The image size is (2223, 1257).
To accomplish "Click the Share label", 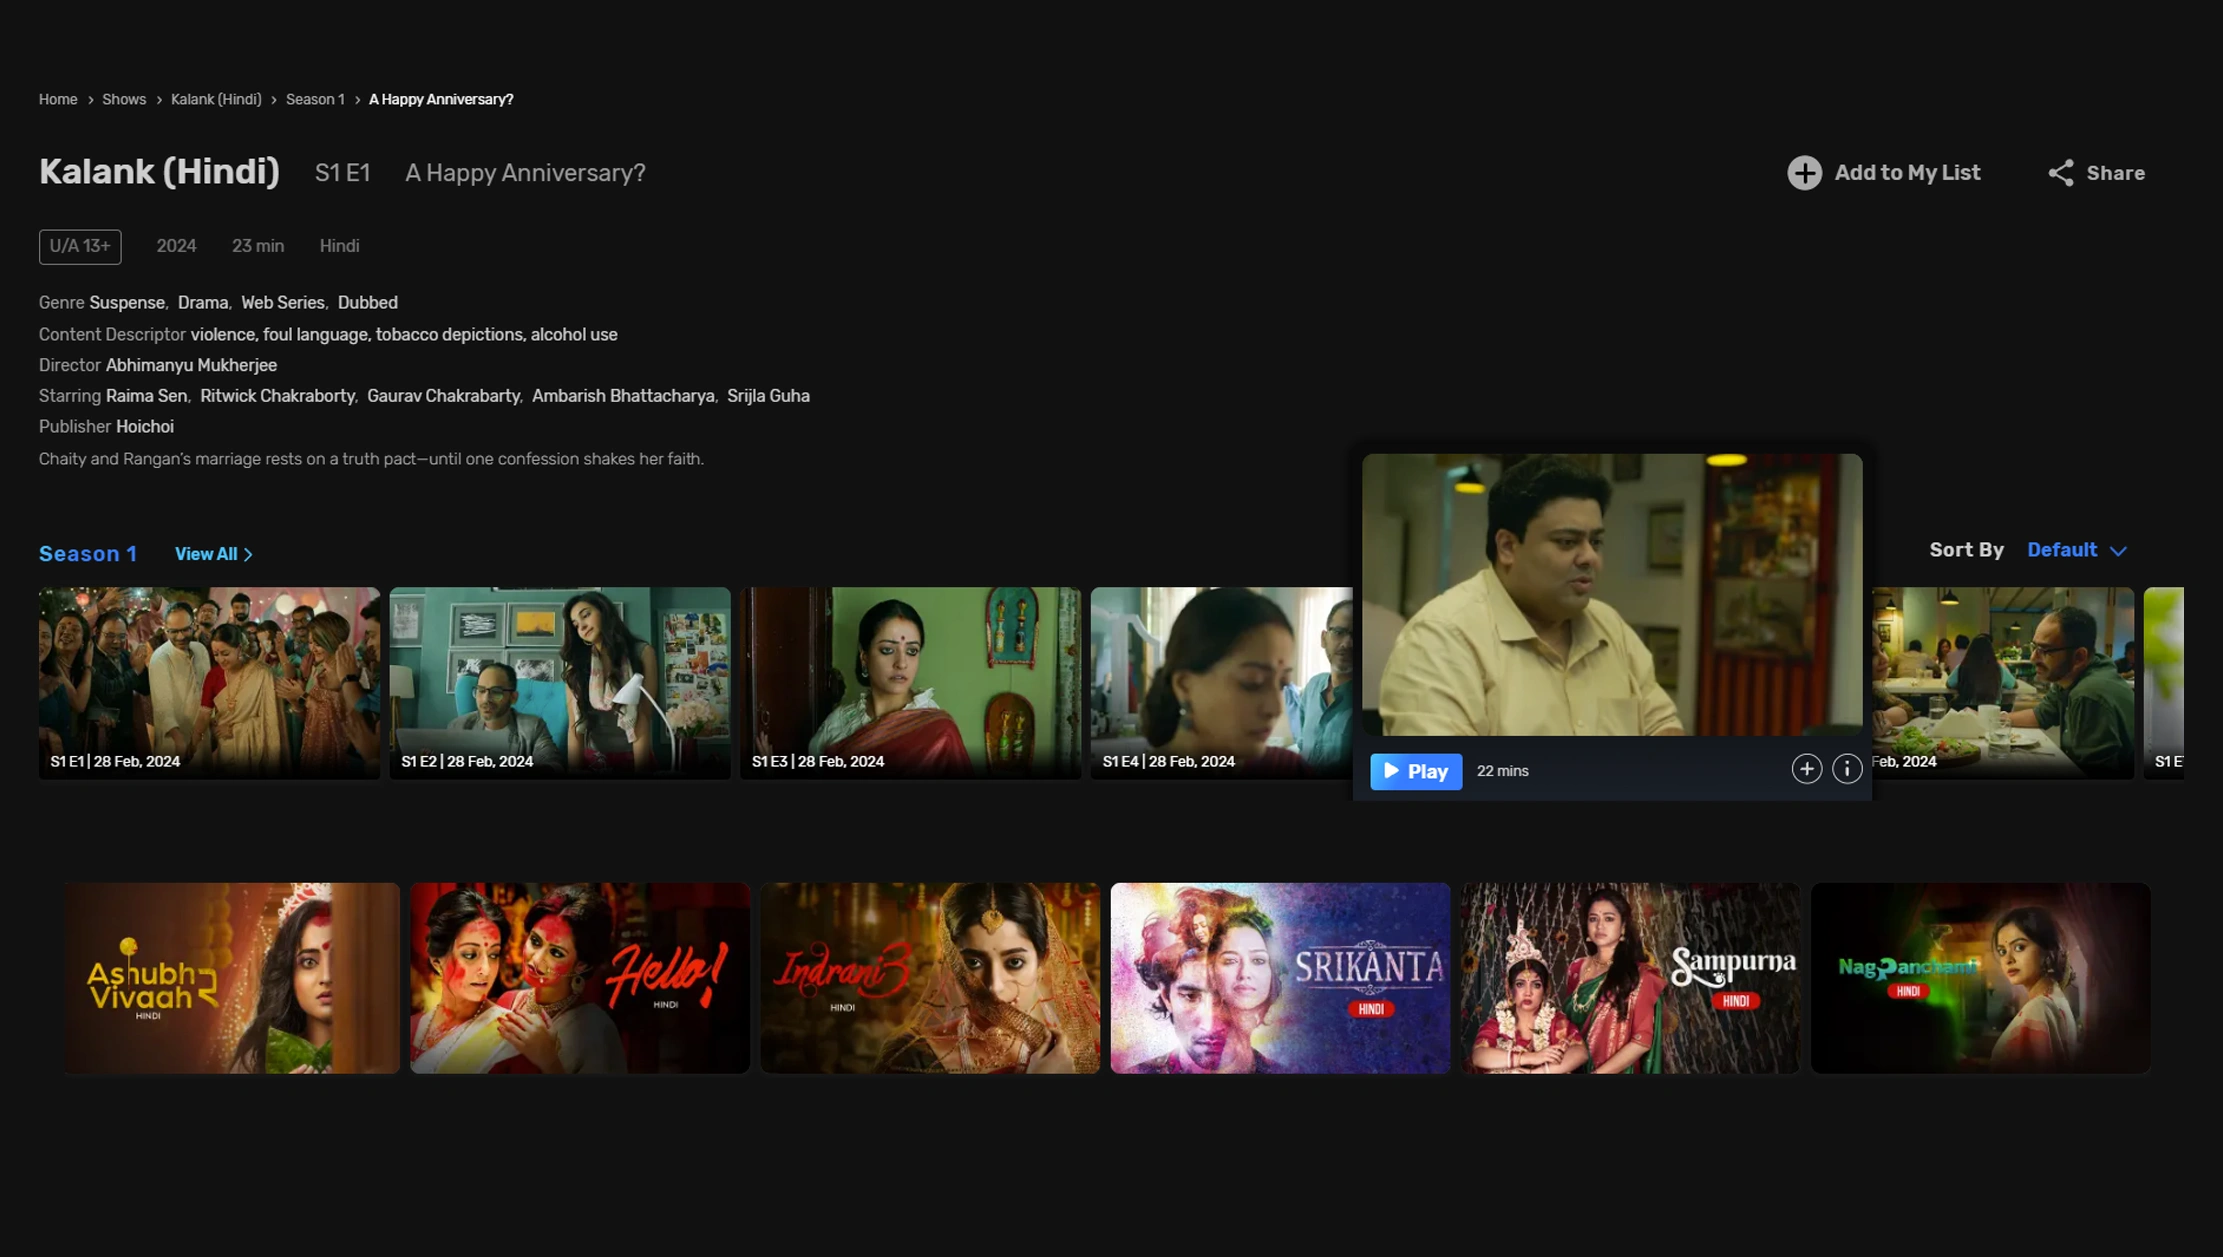I will pyautogui.click(x=2115, y=173).
